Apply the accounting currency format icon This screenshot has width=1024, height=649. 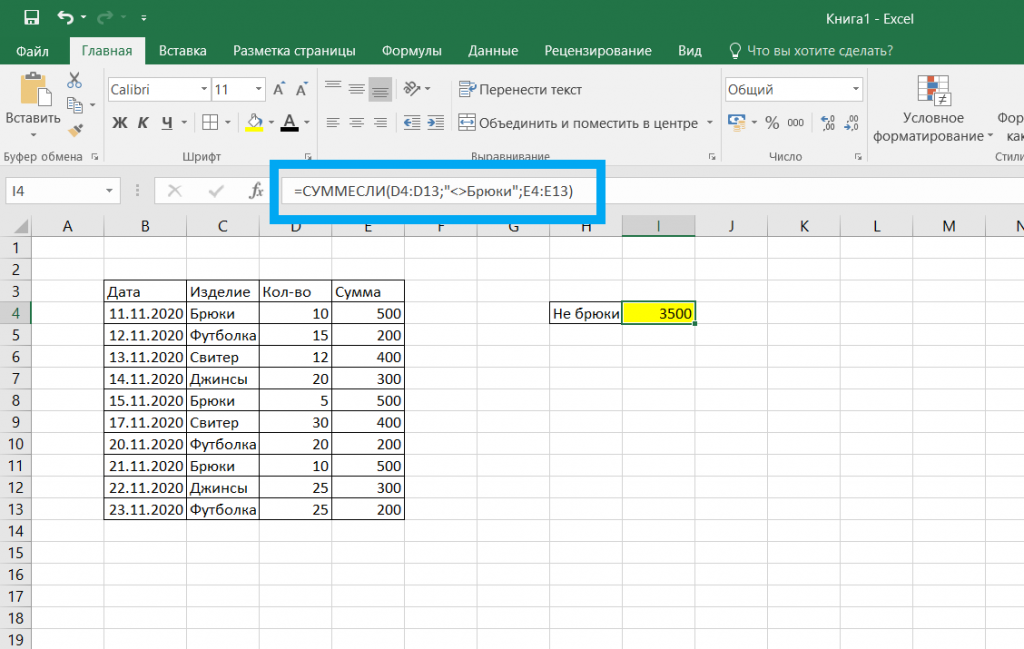[x=737, y=122]
